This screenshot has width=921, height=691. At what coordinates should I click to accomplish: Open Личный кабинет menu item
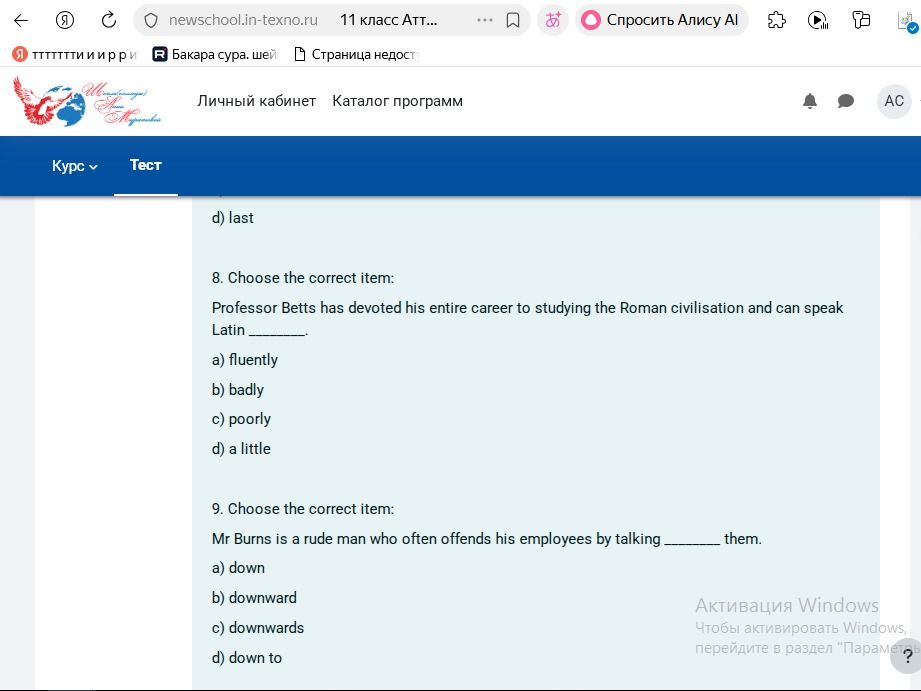point(257,101)
